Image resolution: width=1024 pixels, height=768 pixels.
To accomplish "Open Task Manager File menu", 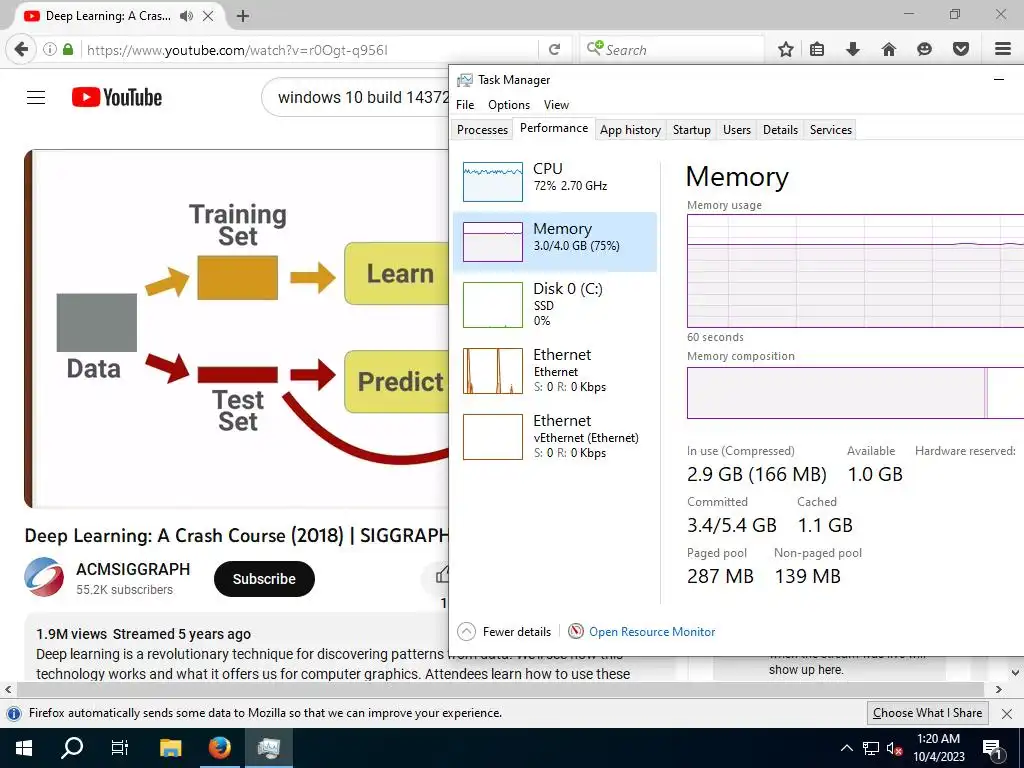I will 465,105.
